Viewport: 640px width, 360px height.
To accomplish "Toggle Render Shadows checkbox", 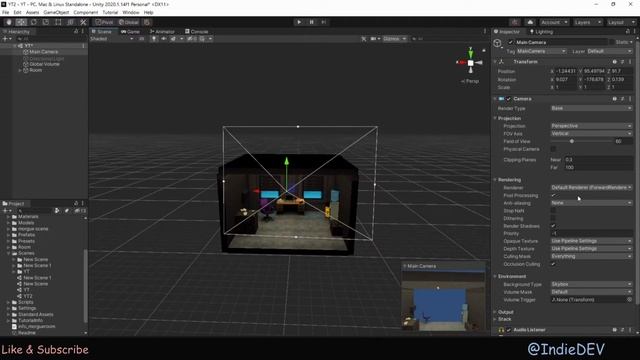I will [553, 226].
